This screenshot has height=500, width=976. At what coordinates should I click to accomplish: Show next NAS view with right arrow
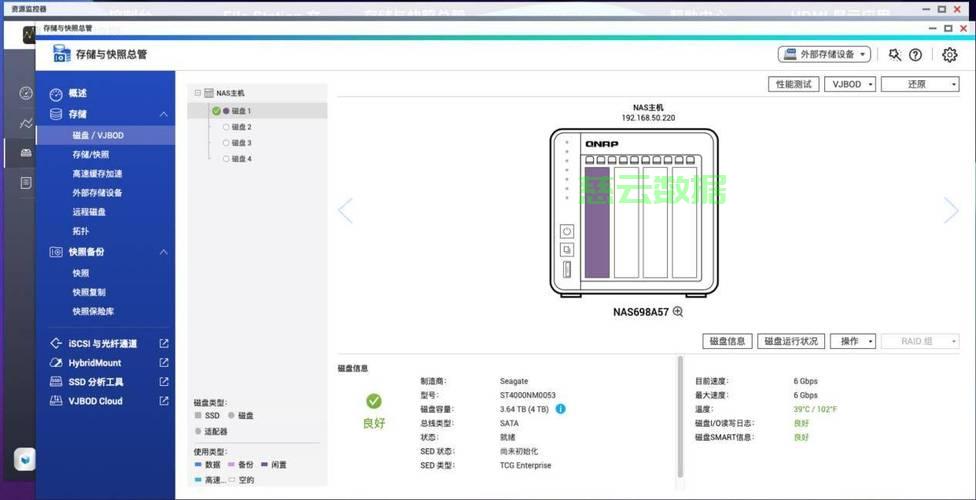point(950,210)
